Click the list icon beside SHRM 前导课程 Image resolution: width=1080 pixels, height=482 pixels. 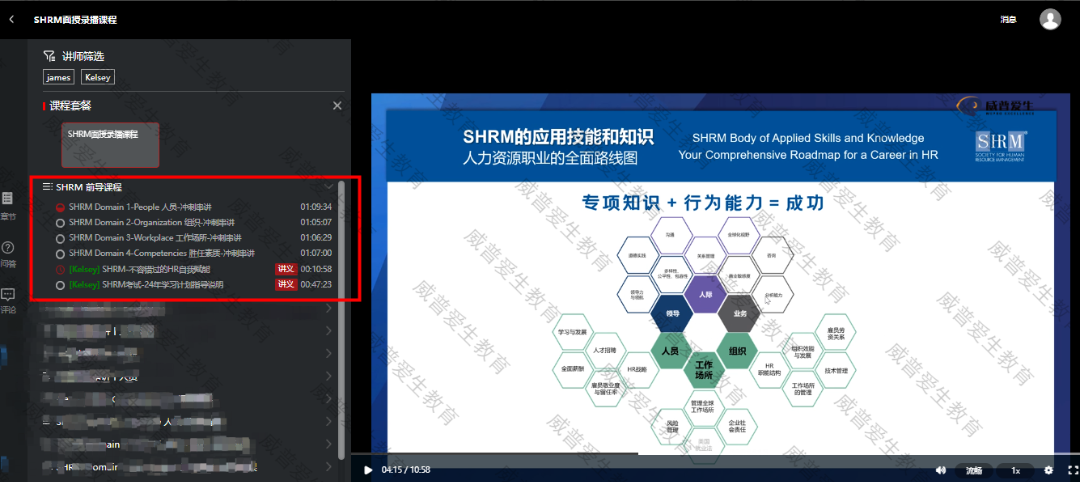48,187
